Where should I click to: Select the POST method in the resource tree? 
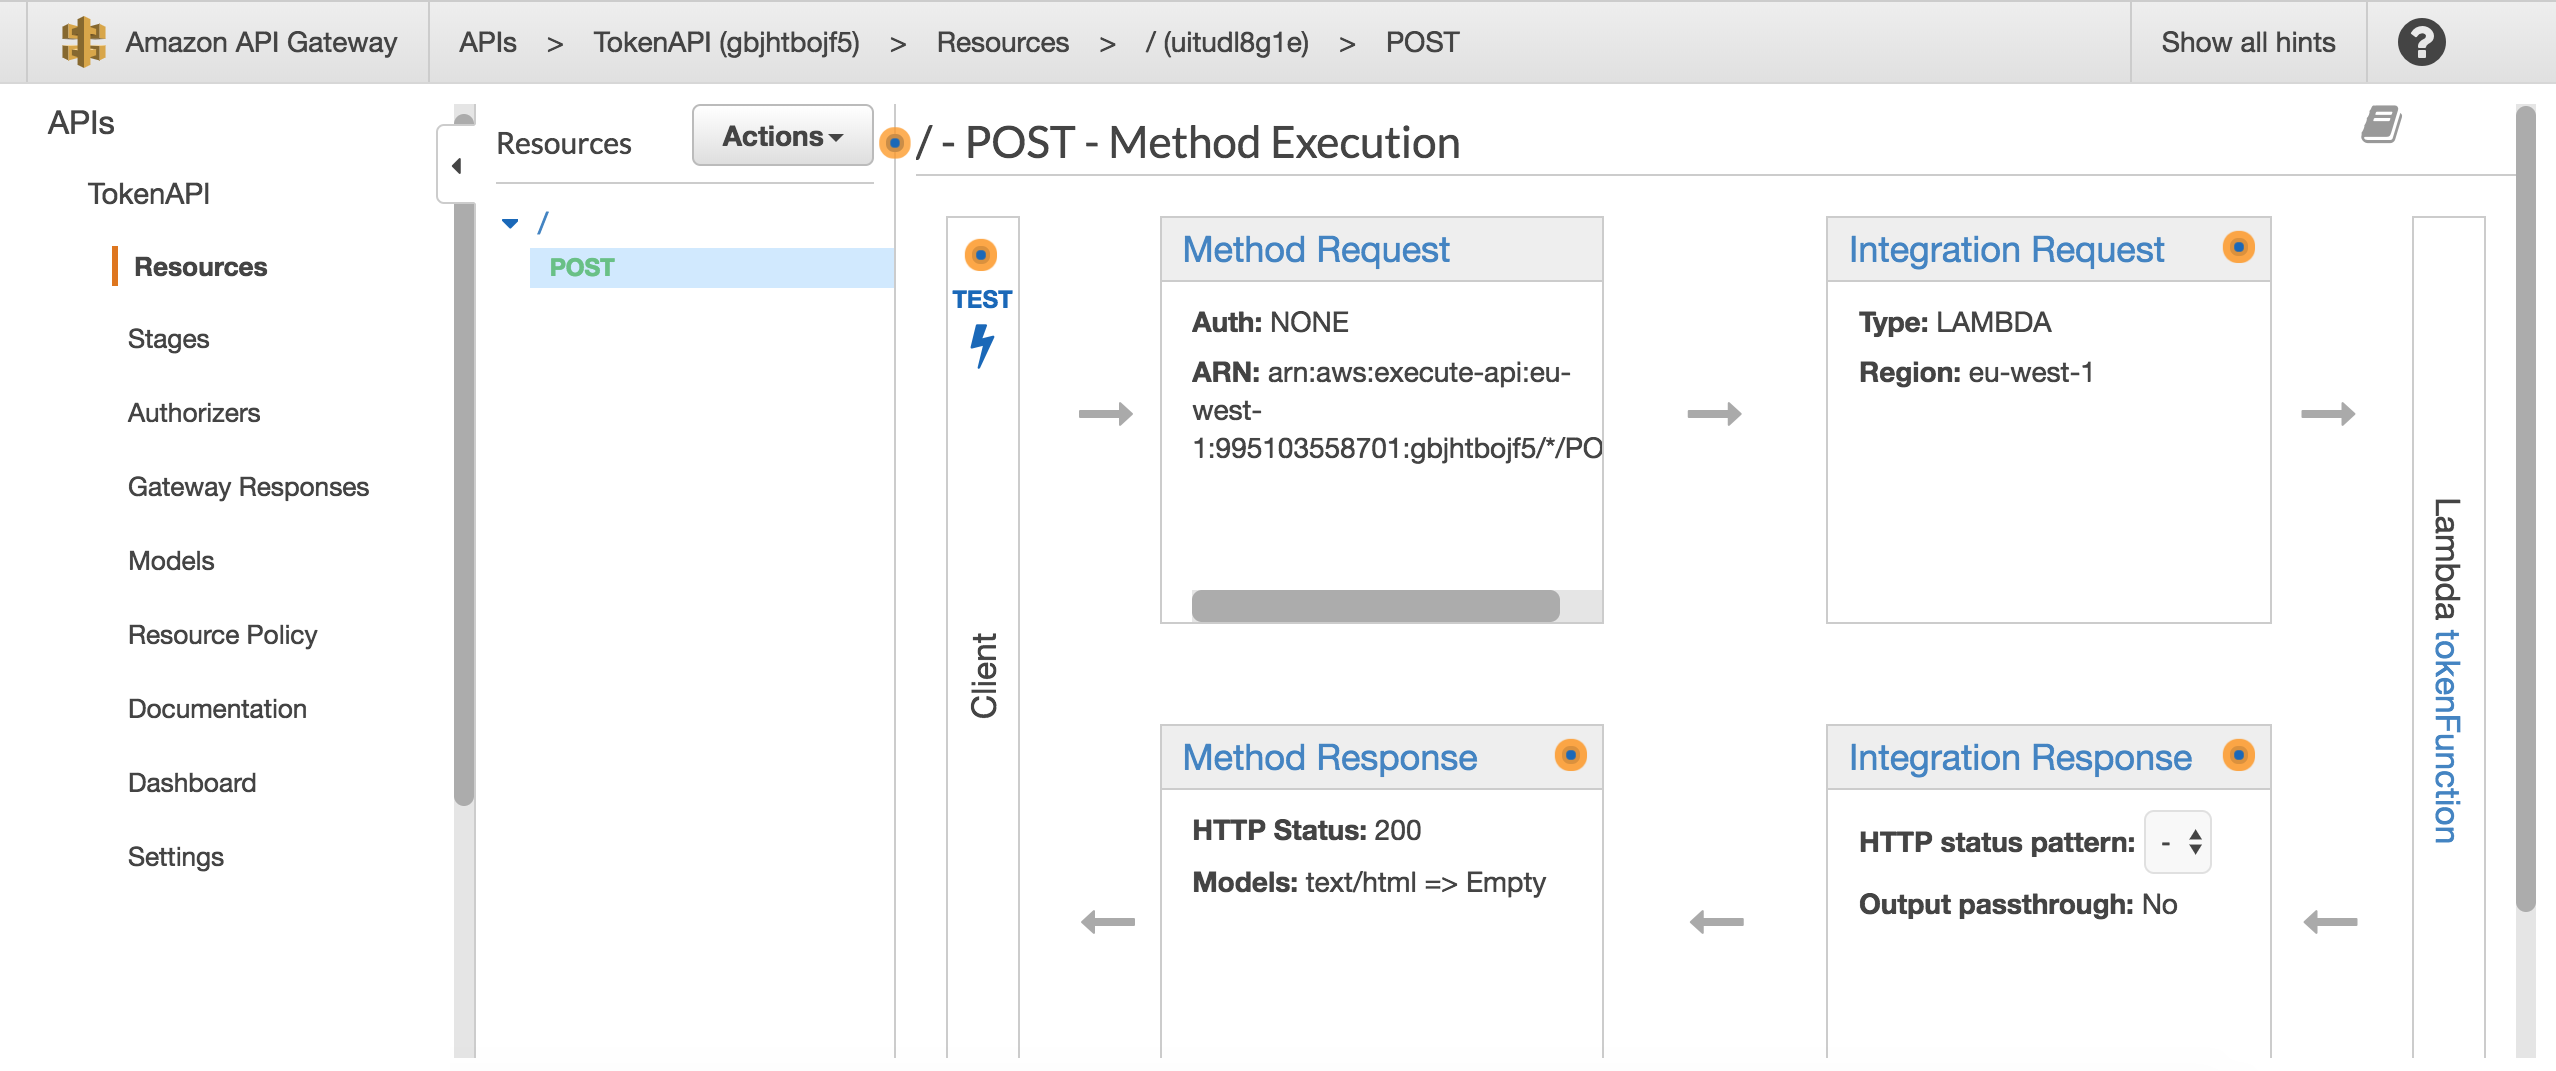coord(581,266)
